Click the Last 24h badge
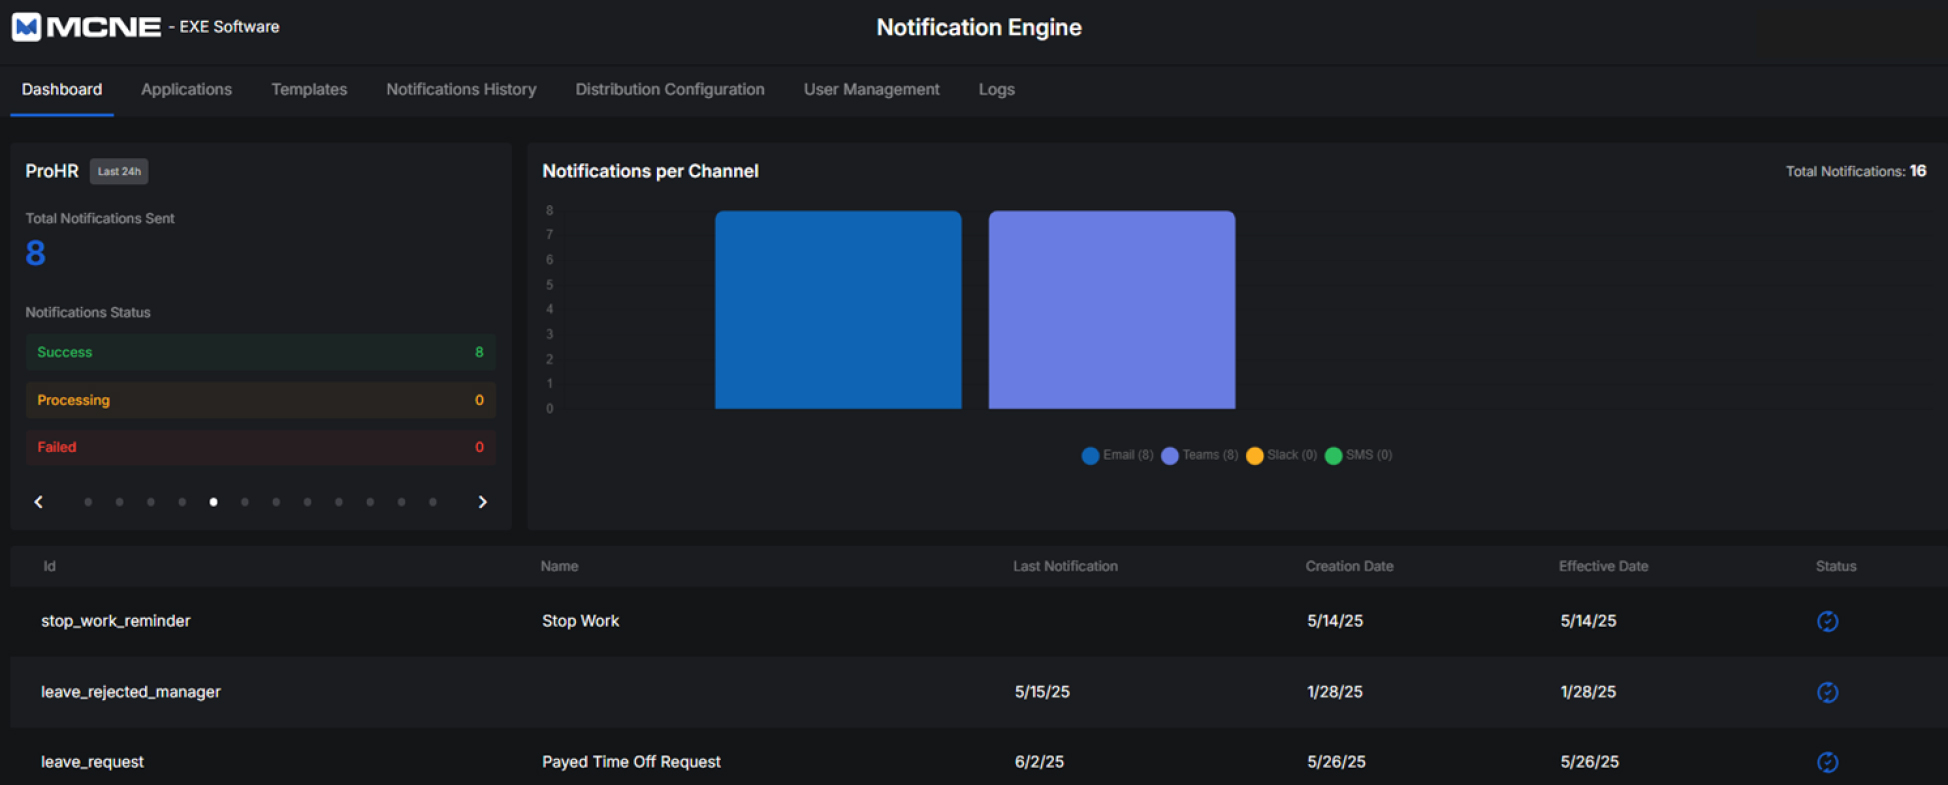Screen dimensions: 1948x785 [119, 171]
